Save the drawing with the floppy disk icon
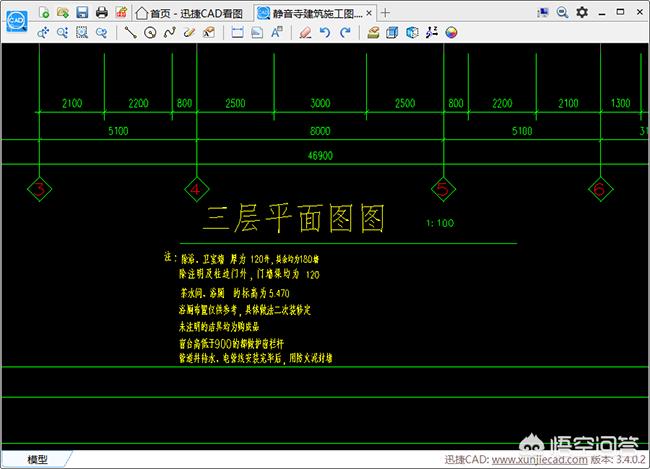650x469 pixels. (x=82, y=12)
